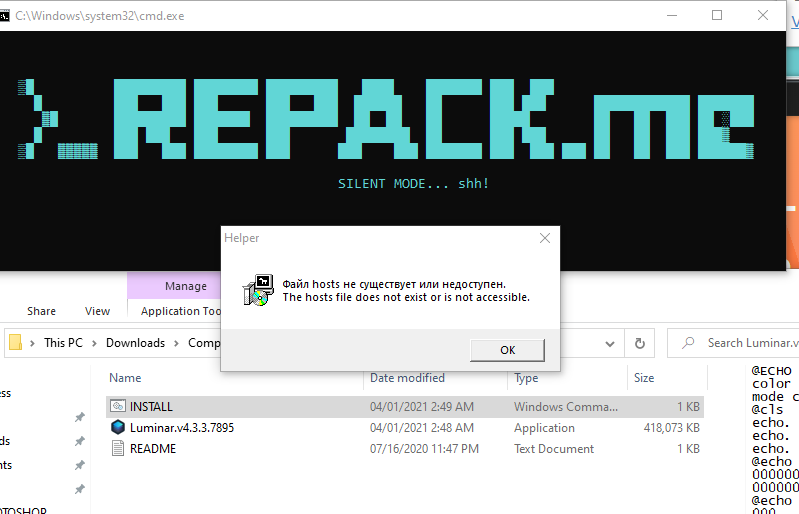799x514 pixels.
Task: Click OK in the Helper dialog
Action: click(x=507, y=350)
